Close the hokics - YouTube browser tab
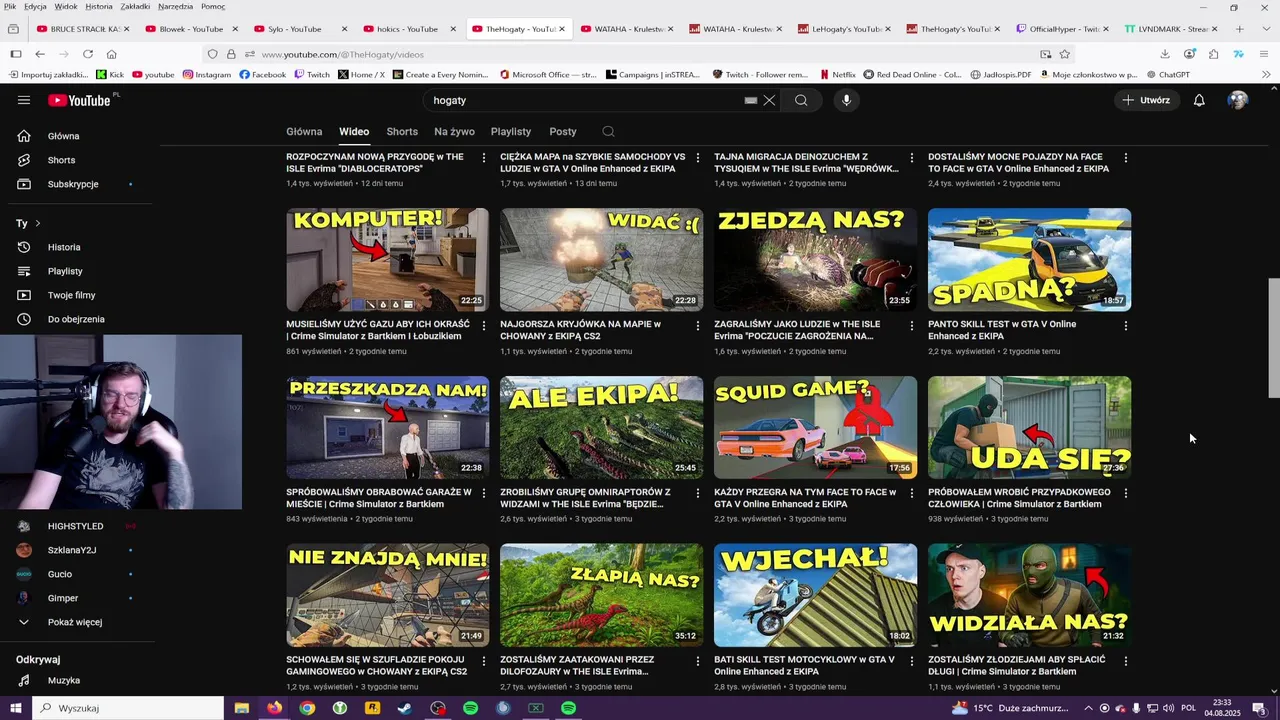1280x720 pixels. point(452,29)
